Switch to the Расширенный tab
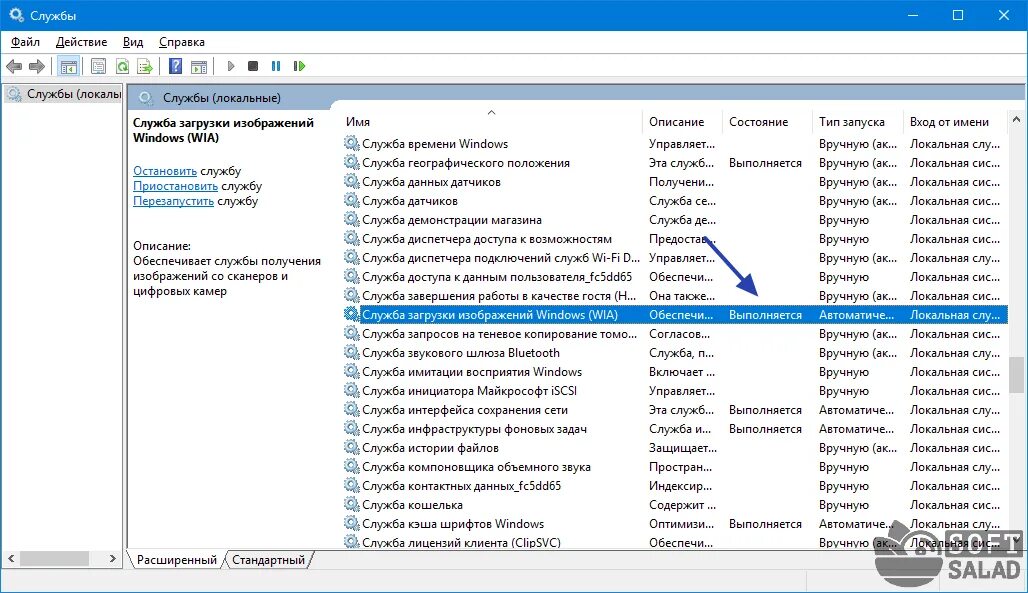 [x=176, y=560]
